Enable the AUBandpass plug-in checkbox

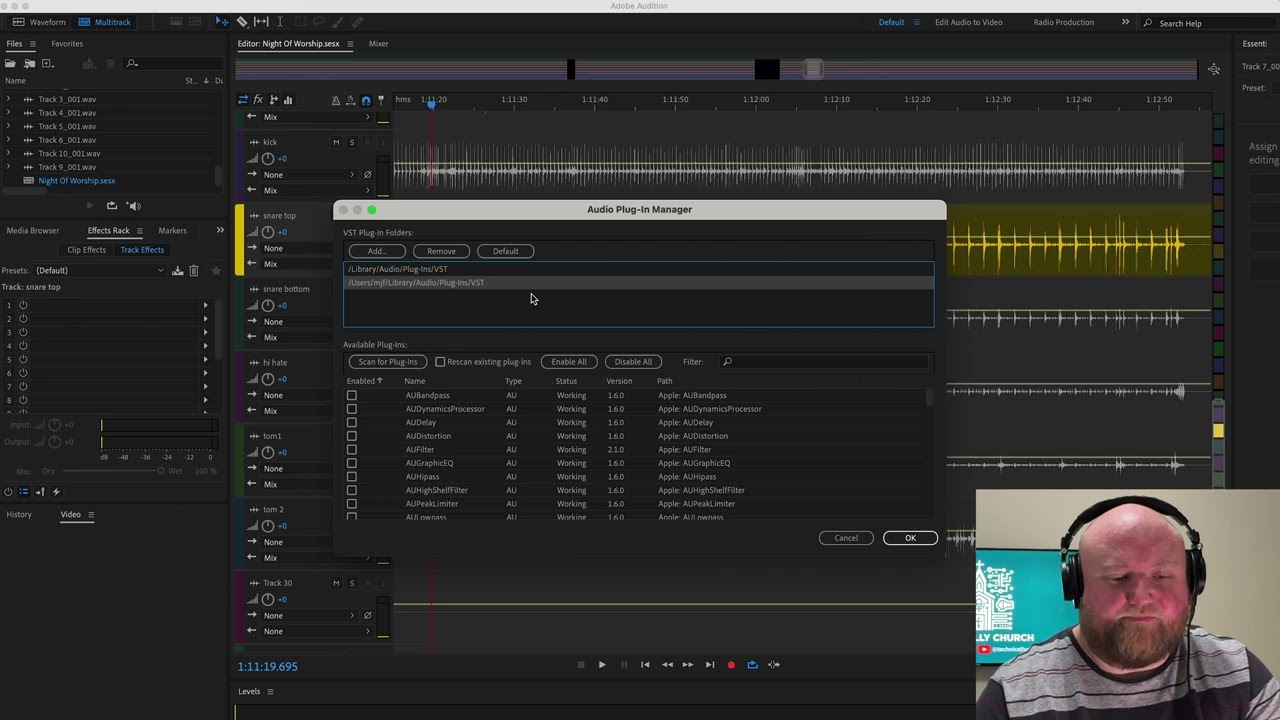pos(351,396)
